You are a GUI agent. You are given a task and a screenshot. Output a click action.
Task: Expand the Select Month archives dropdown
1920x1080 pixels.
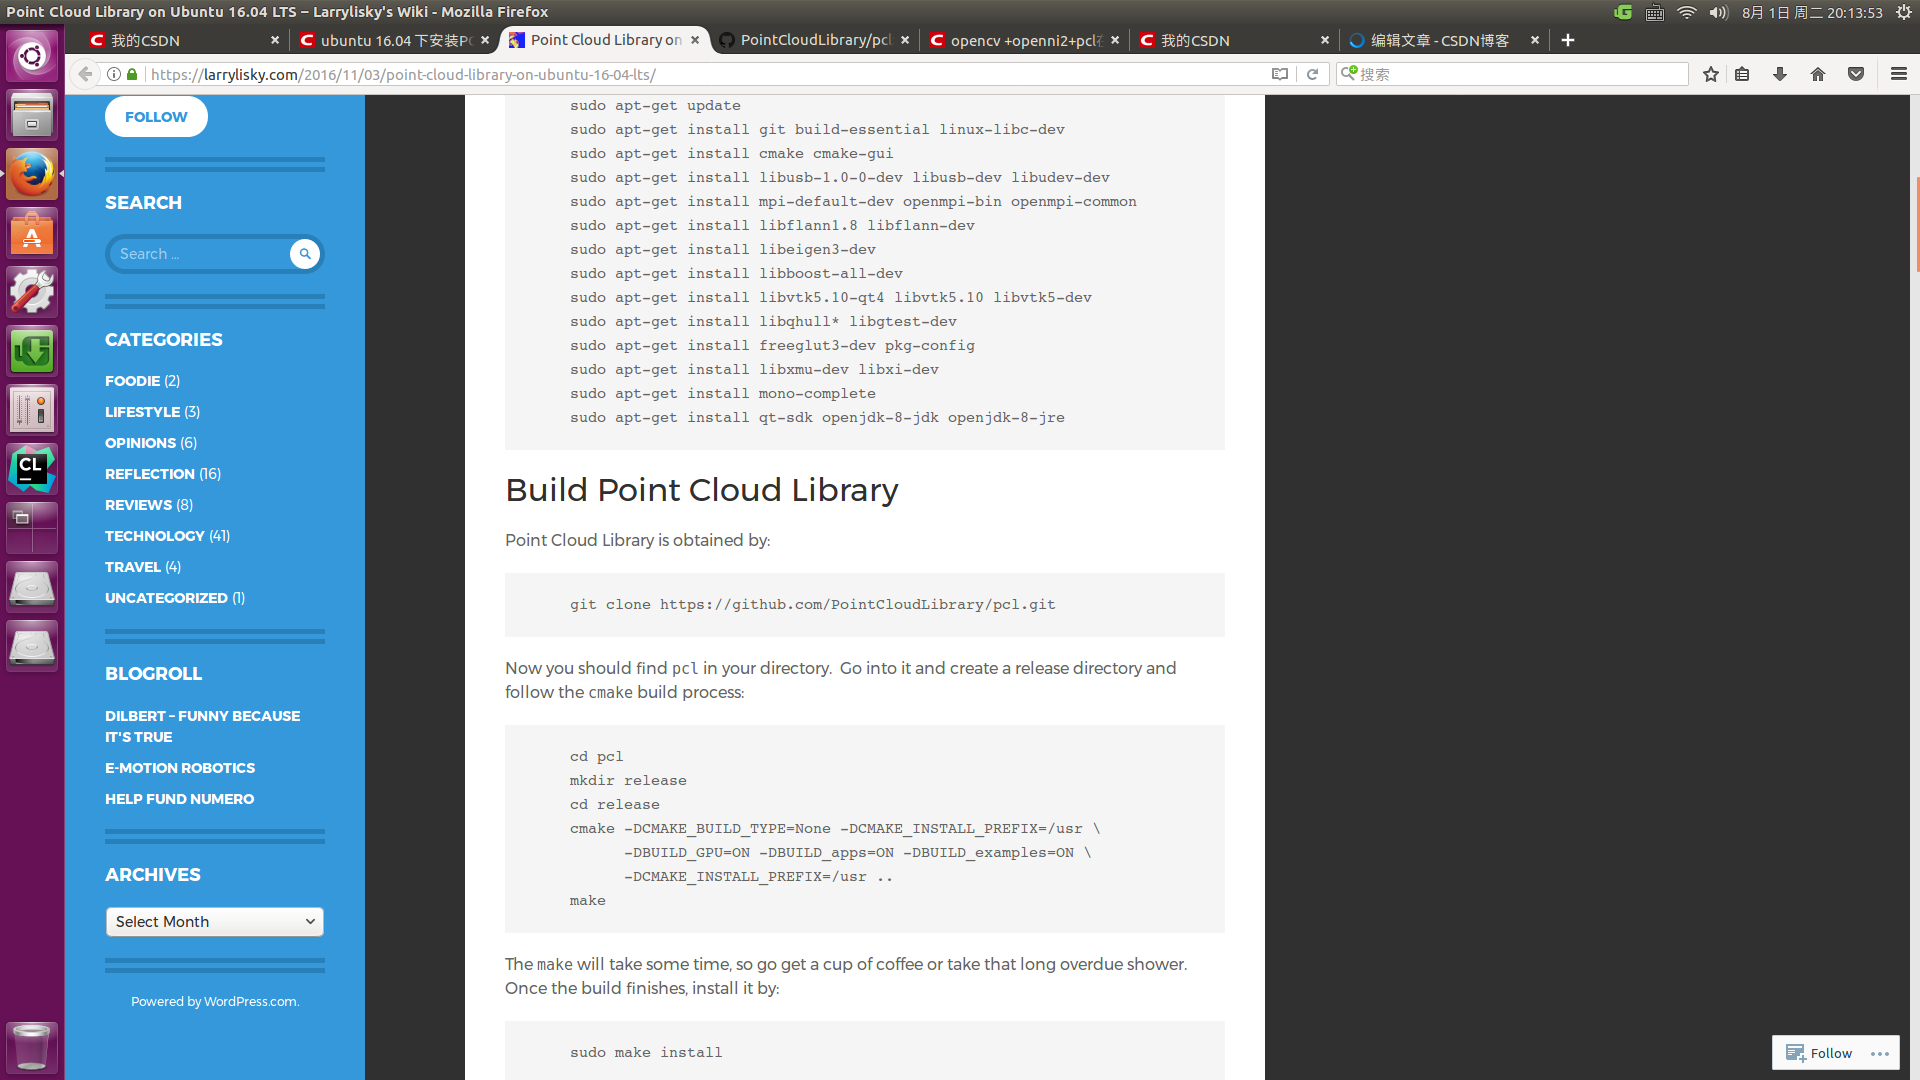point(214,922)
